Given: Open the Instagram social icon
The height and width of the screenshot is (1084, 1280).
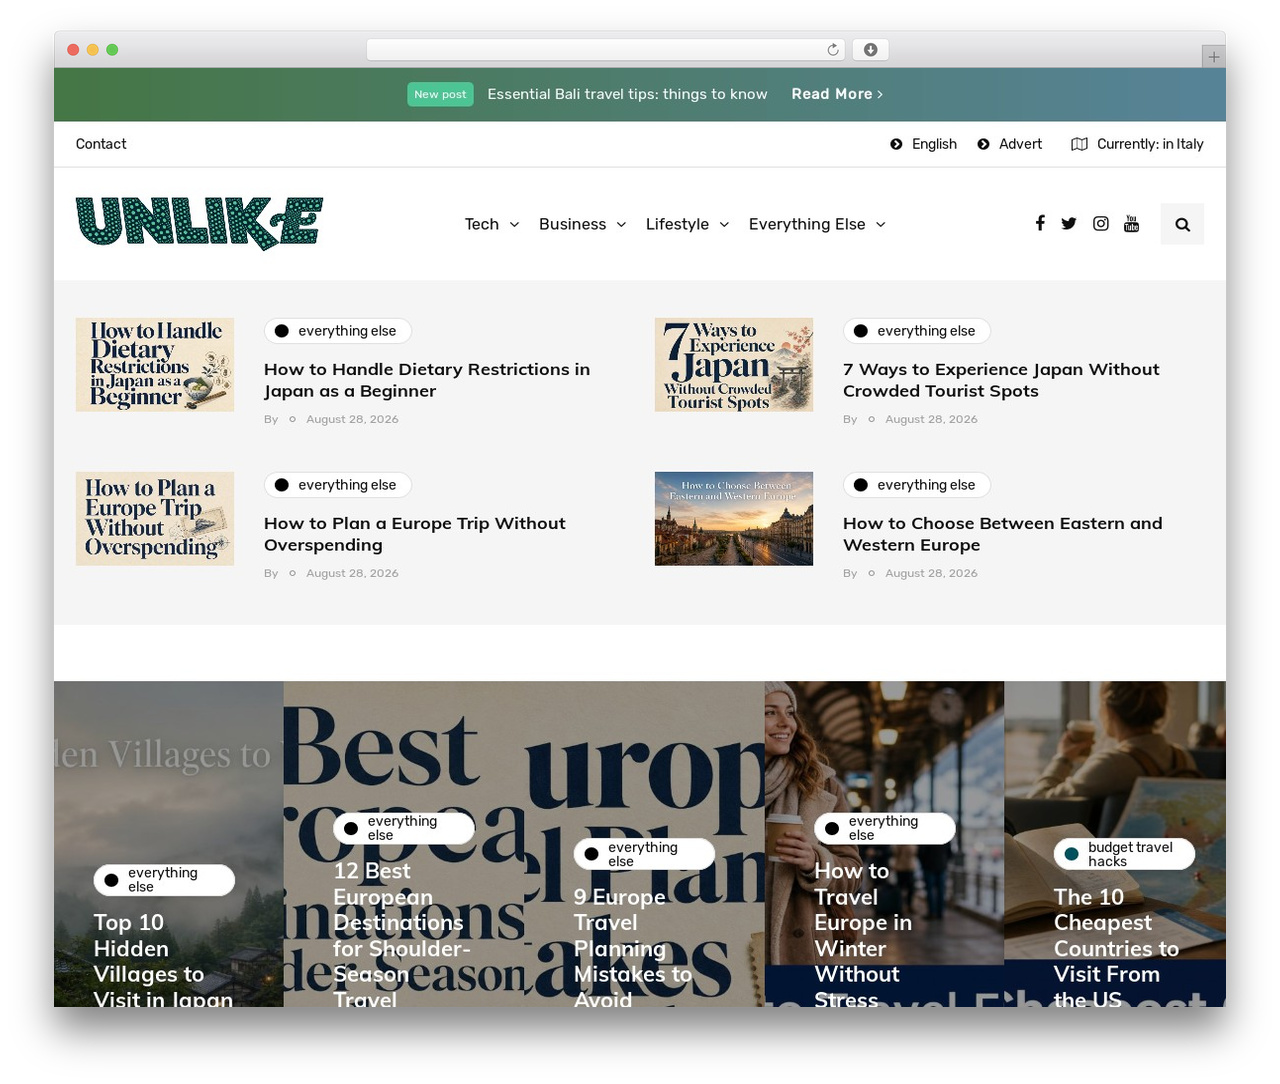Looking at the screenshot, I should point(1100,223).
